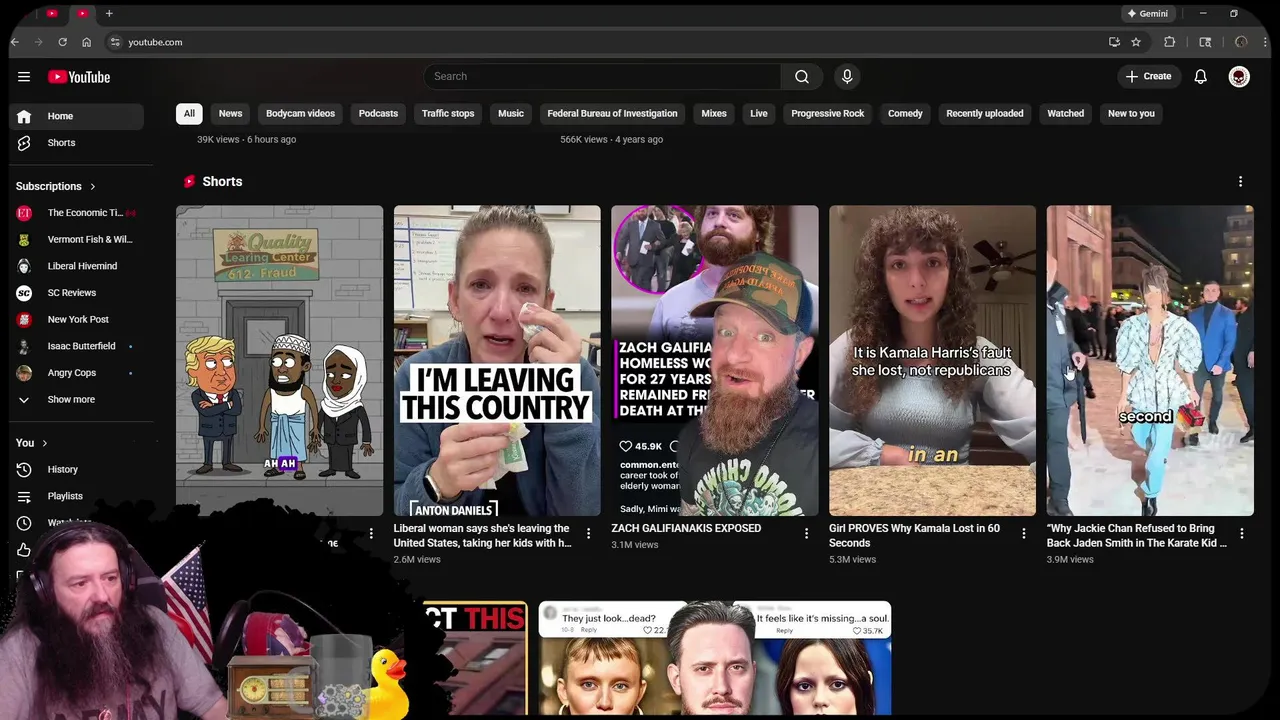Expand the You section chevron

44,443
